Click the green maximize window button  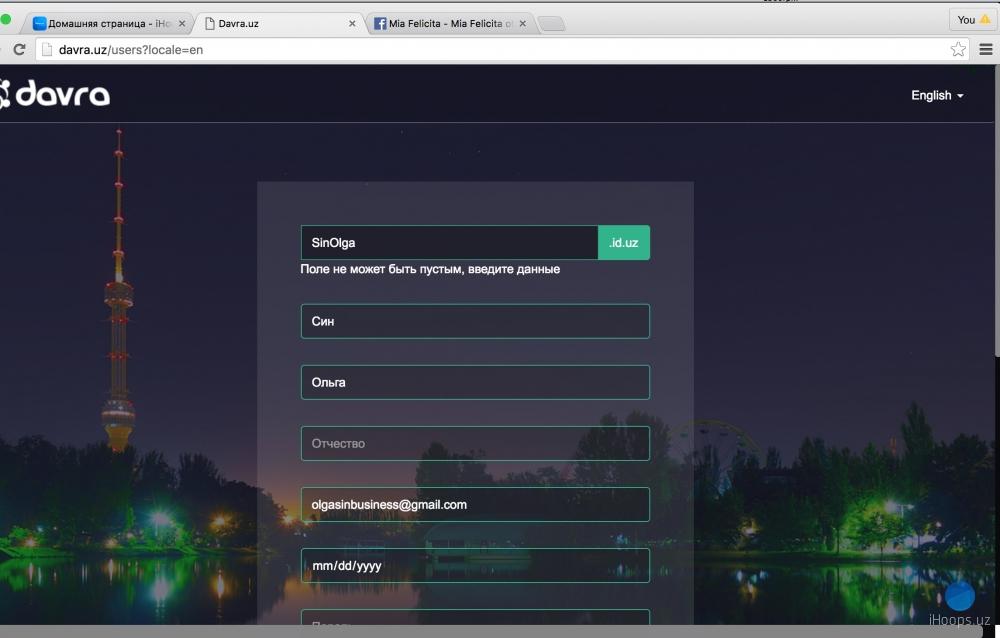pyautogui.click(x=5, y=20)
